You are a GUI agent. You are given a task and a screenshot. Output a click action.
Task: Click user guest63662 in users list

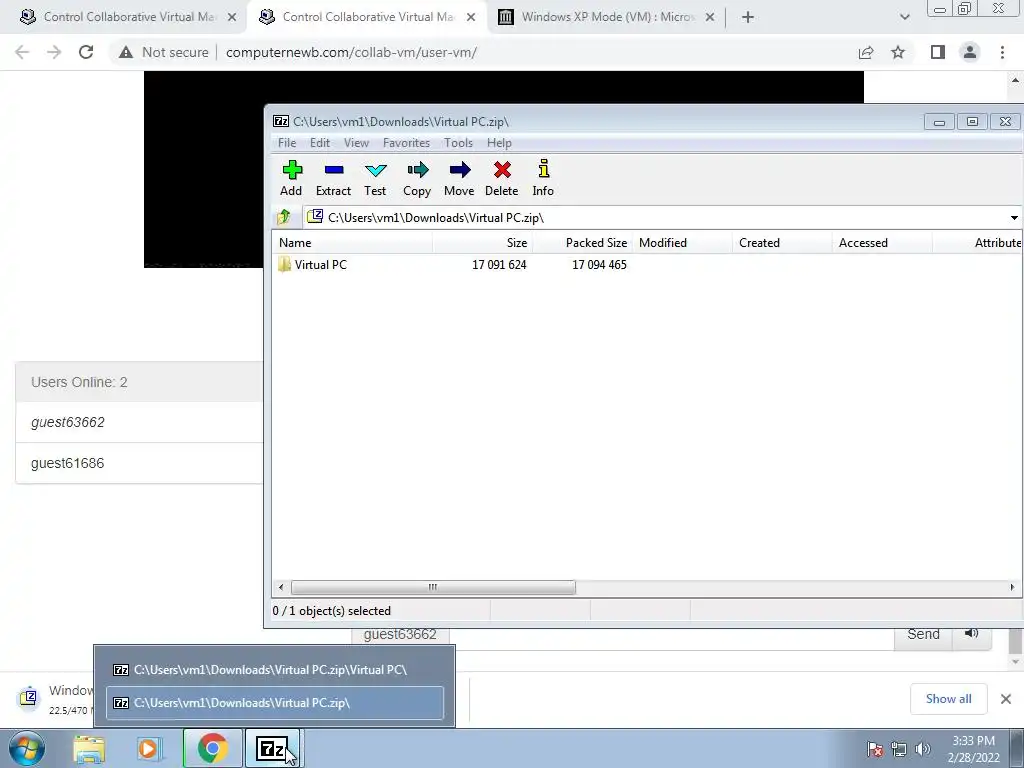(67, 422)
